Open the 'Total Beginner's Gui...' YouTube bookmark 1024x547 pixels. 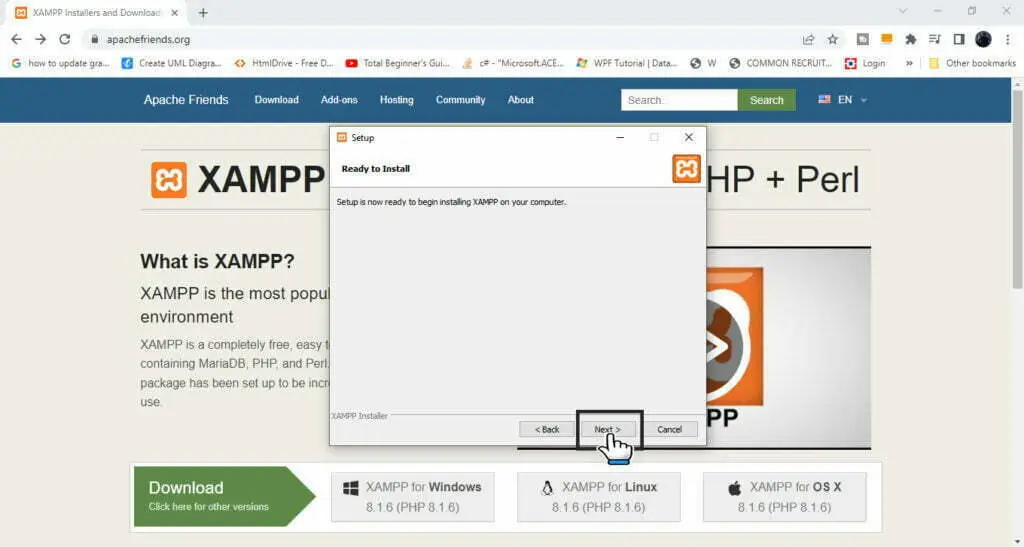click(398, 63)
